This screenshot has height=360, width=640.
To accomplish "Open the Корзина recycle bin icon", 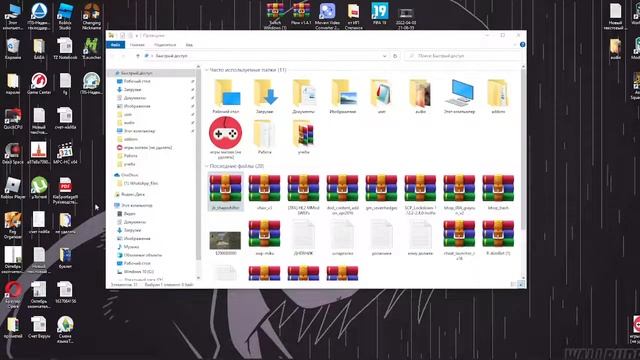I will pos(13,49).
